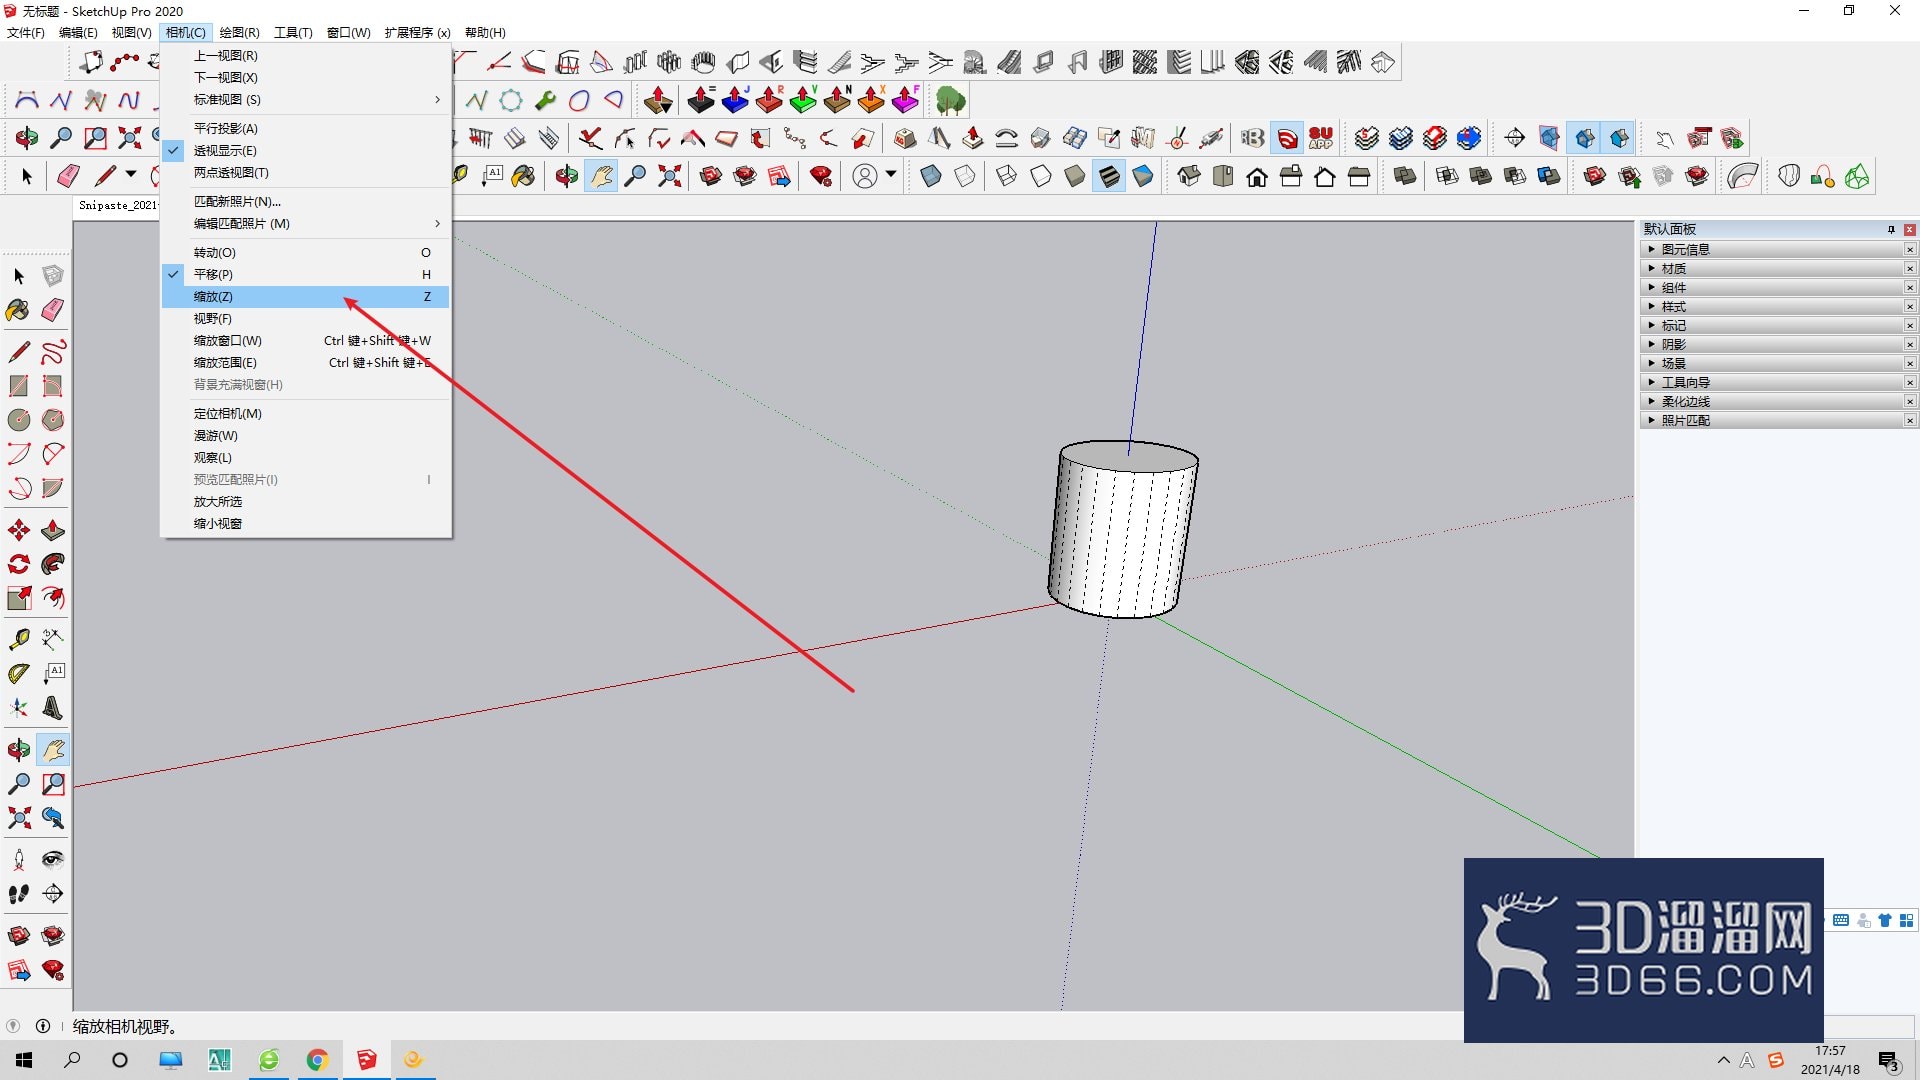Toggle 平移 pan menu entry

point(305,274)
